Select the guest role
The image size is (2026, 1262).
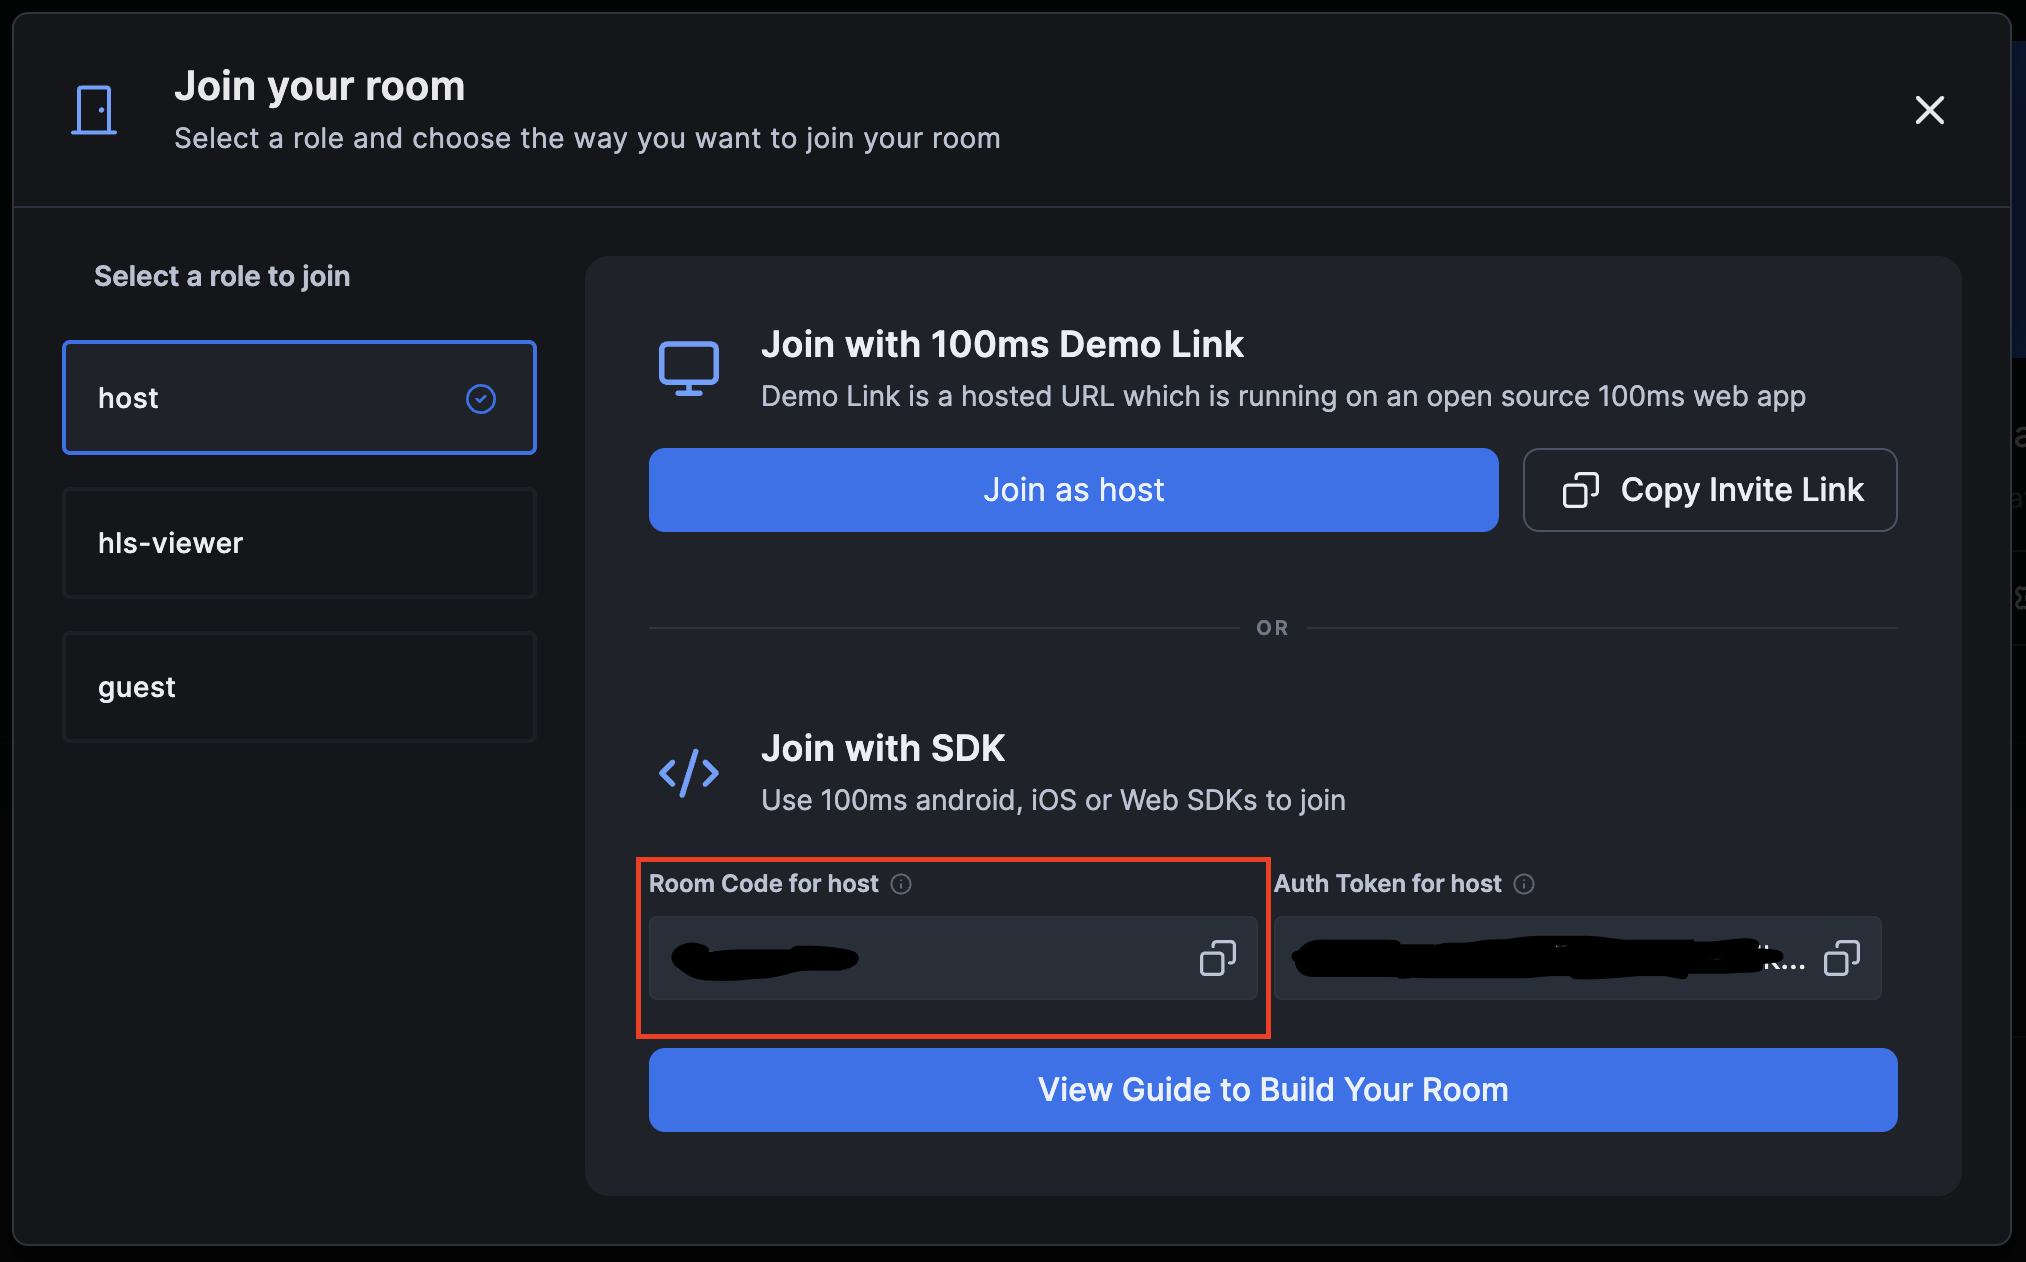click(x=299, y=687)
